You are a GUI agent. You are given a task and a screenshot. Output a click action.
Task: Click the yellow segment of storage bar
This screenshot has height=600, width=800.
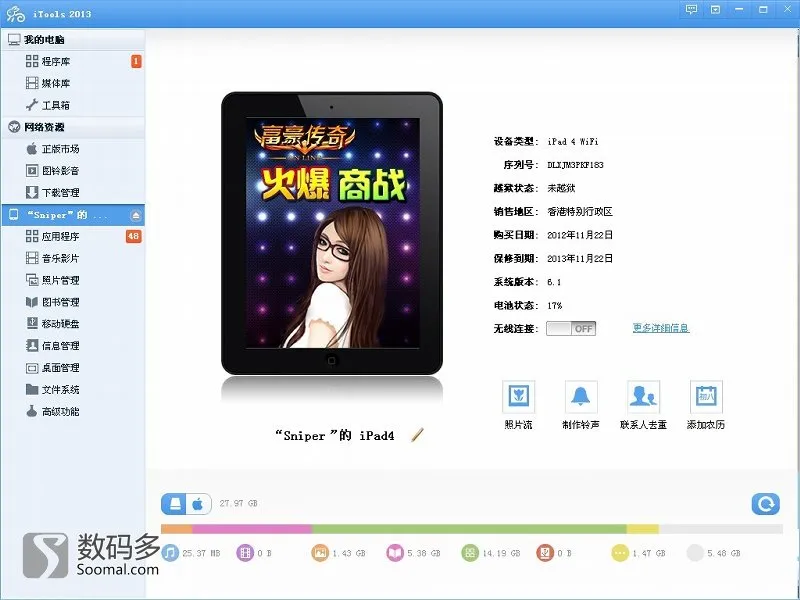(642, 529)
